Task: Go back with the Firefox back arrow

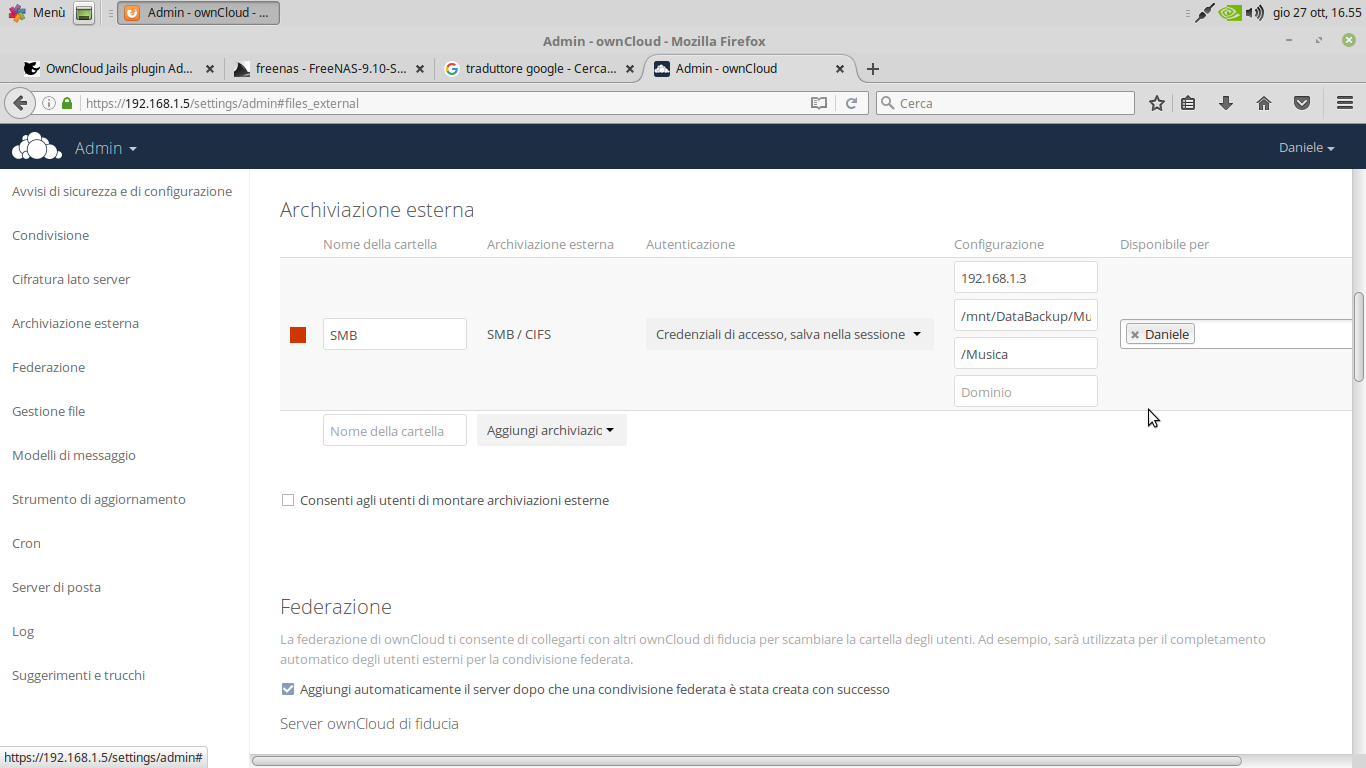Action: [x=19, y=103]
